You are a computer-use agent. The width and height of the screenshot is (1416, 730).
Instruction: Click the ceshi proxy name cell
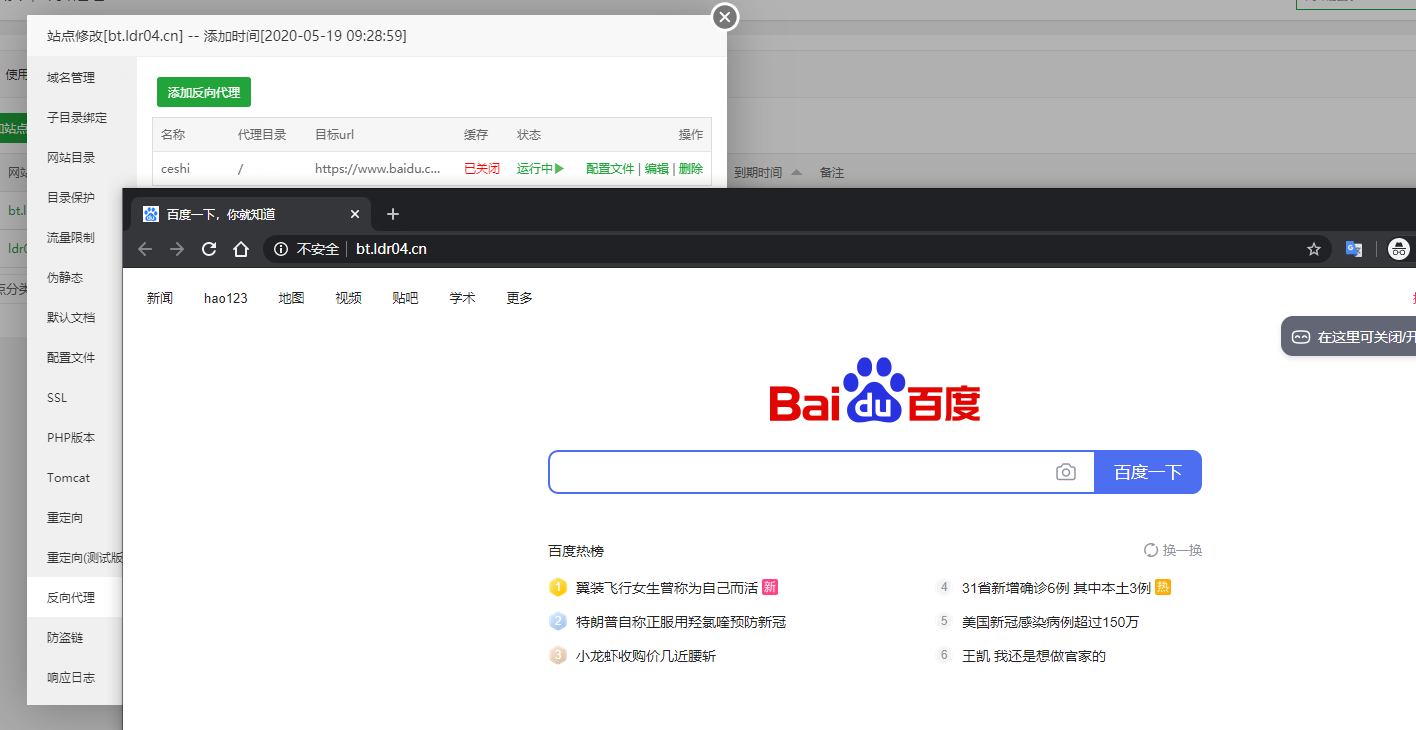(176, 169)
